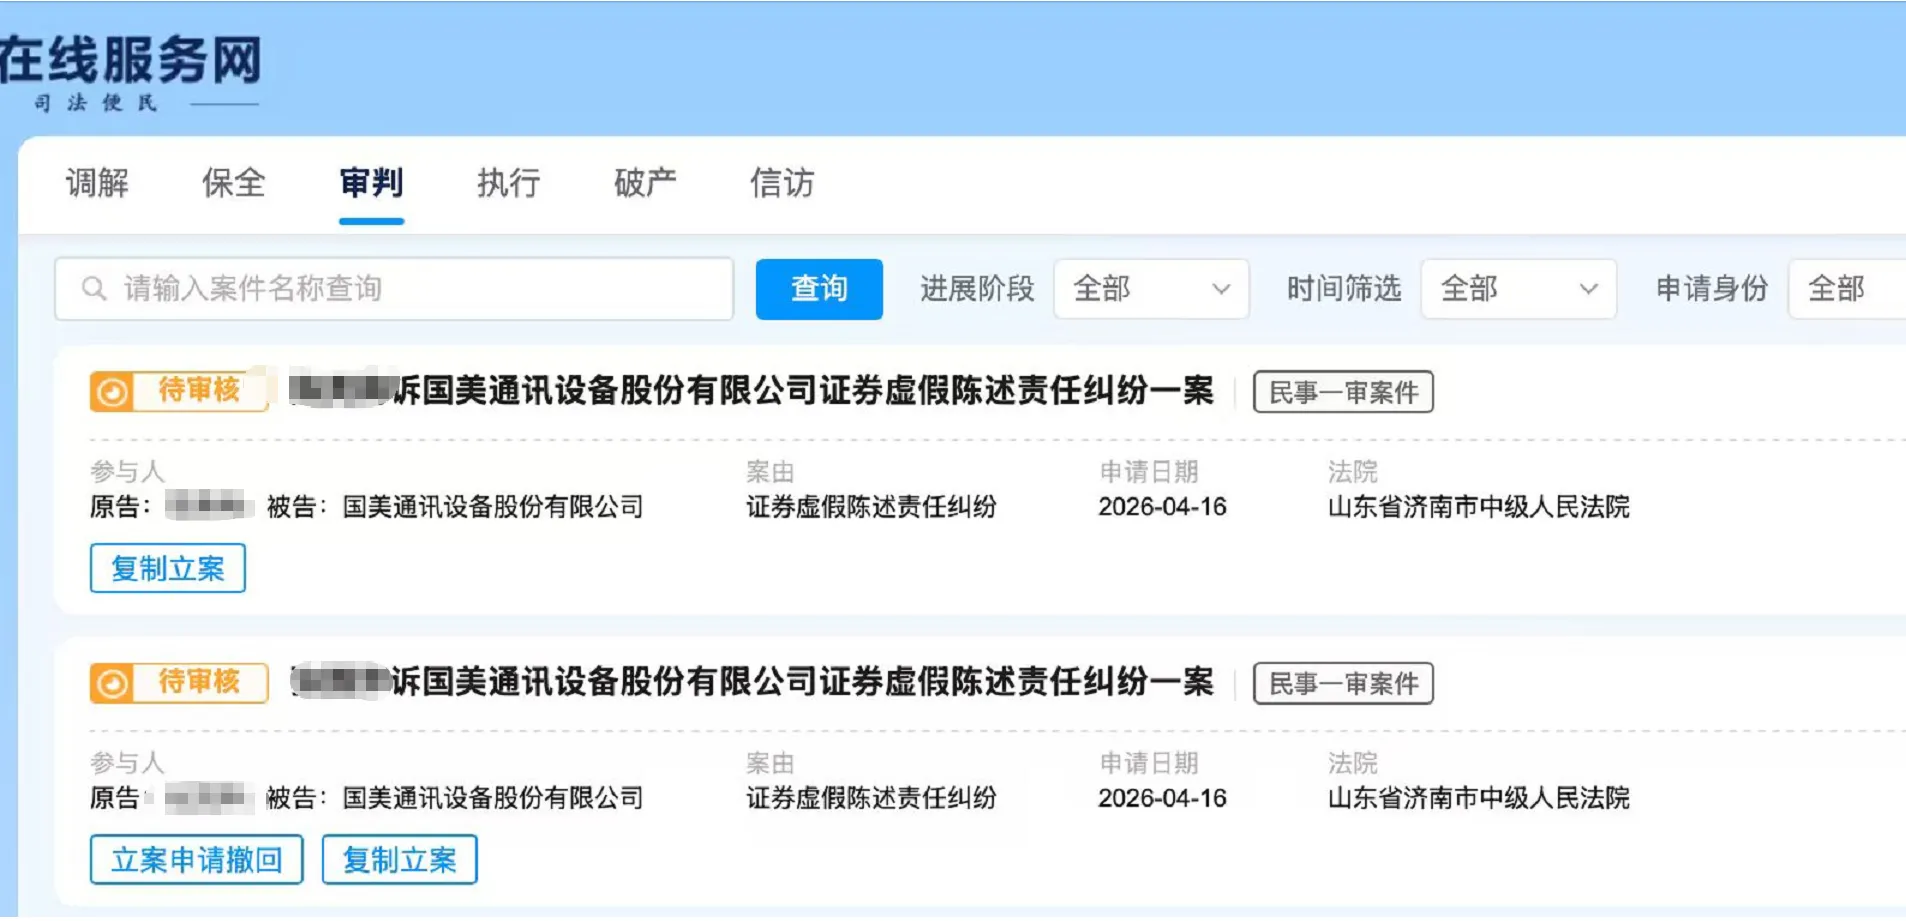Open the 调解 tab

[x=97, y=183]
